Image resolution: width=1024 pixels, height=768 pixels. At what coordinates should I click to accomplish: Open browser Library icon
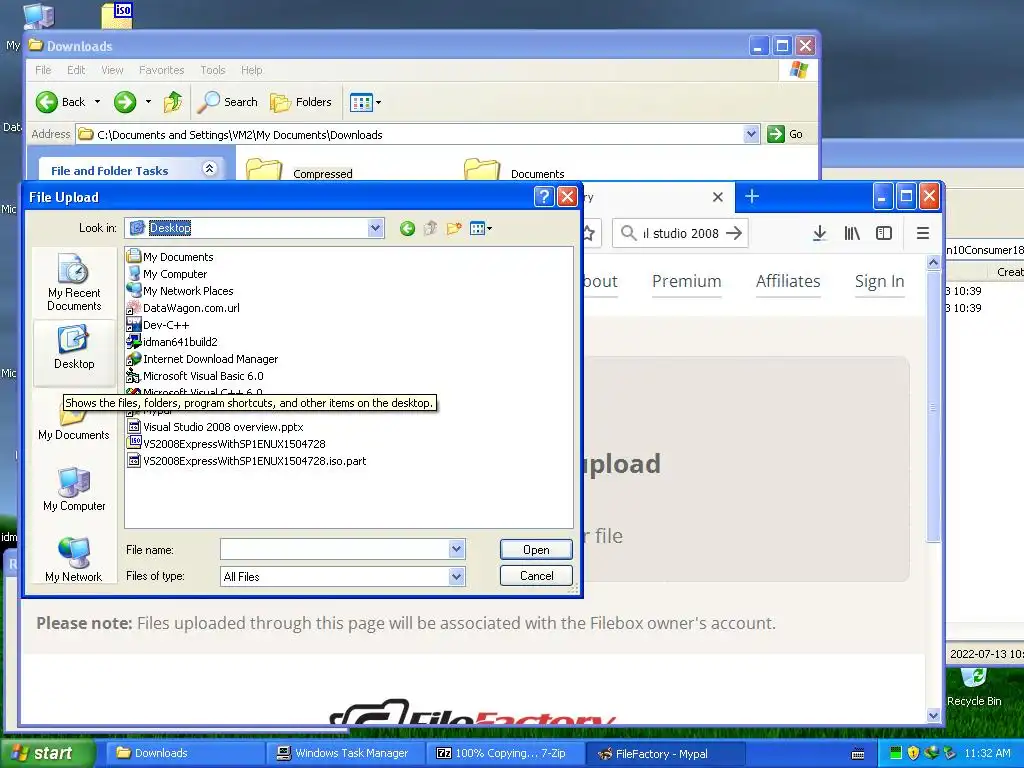click(852, 233)
